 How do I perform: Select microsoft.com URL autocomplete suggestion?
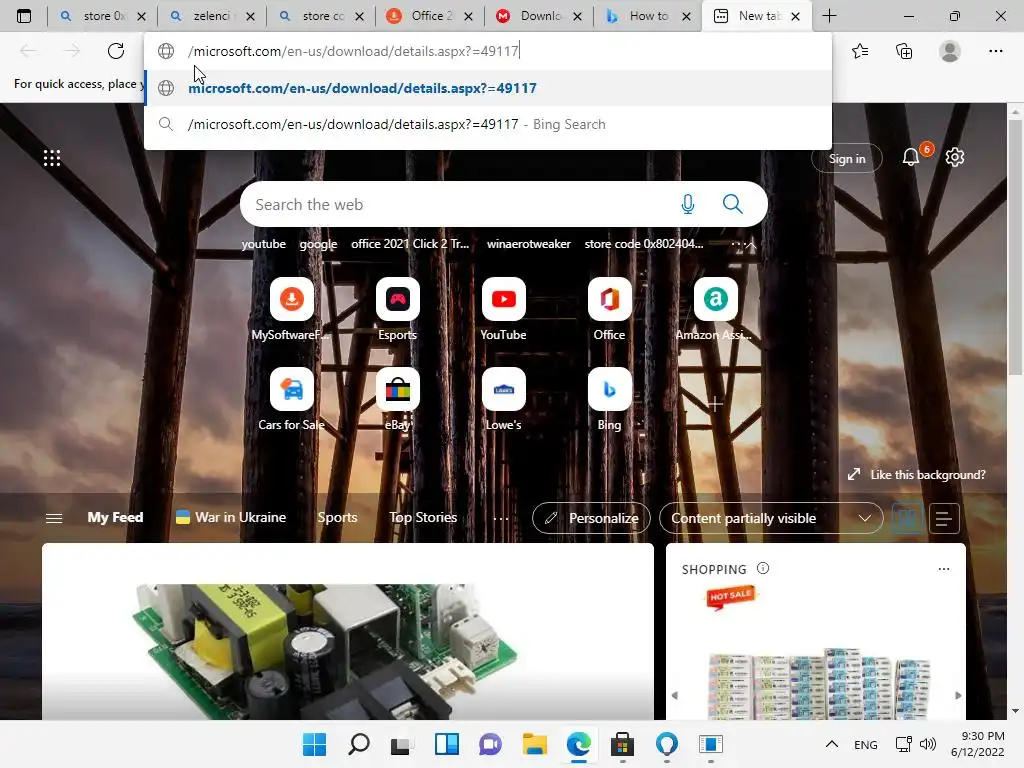click(x=488, y=88)
